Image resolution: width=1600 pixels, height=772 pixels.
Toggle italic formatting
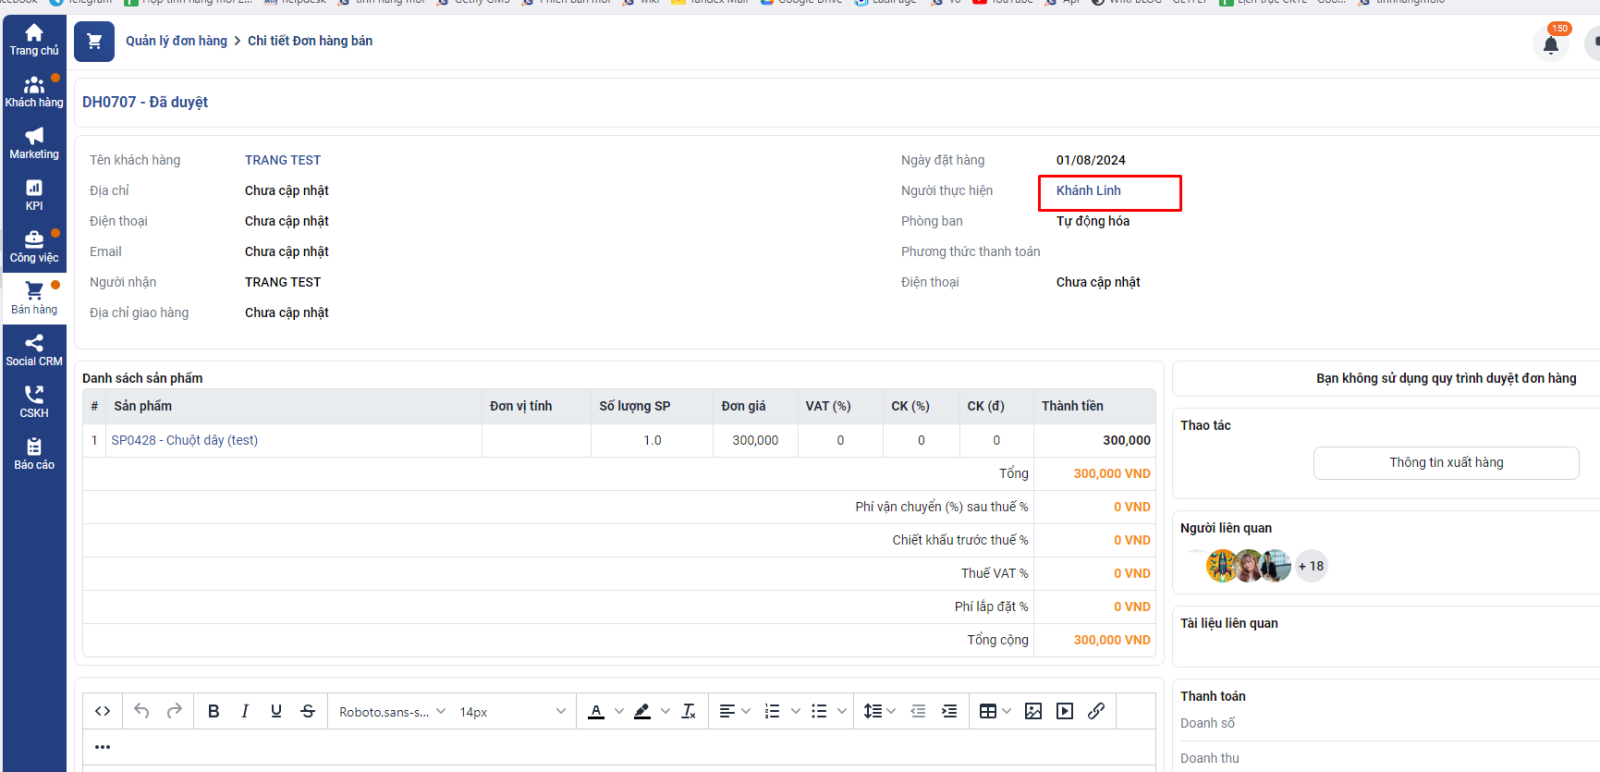(x=245, y=711)
